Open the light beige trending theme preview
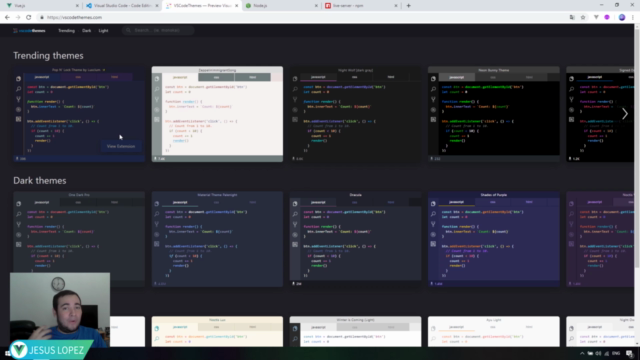Viewport: 640px width, 360px height. [217, 114]
